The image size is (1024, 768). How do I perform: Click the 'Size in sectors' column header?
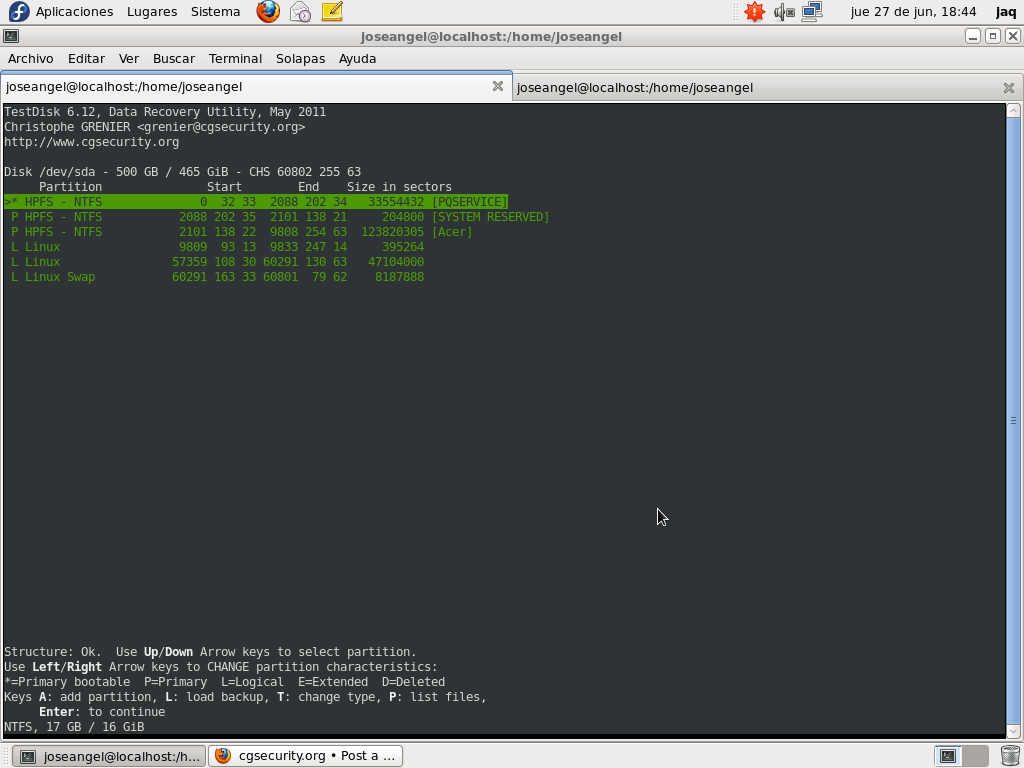tap(399, 187)
